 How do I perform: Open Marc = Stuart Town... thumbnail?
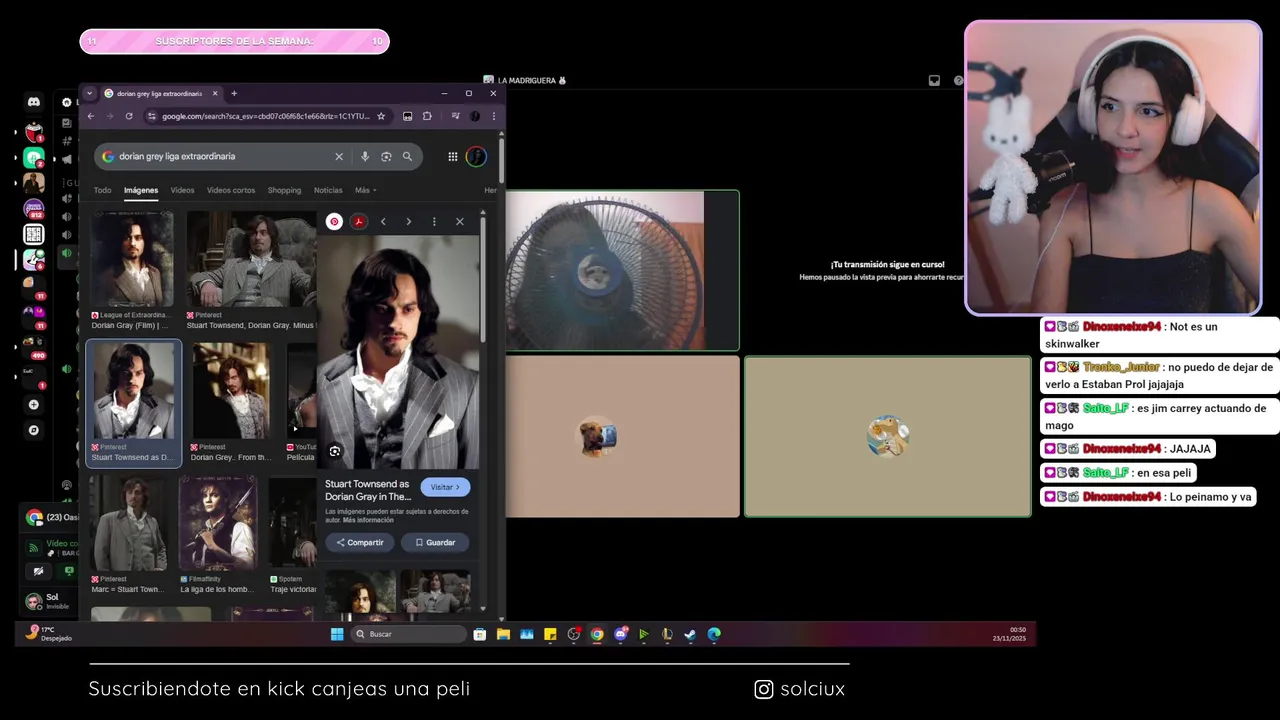pyautogui.click(x=129, y=523)
